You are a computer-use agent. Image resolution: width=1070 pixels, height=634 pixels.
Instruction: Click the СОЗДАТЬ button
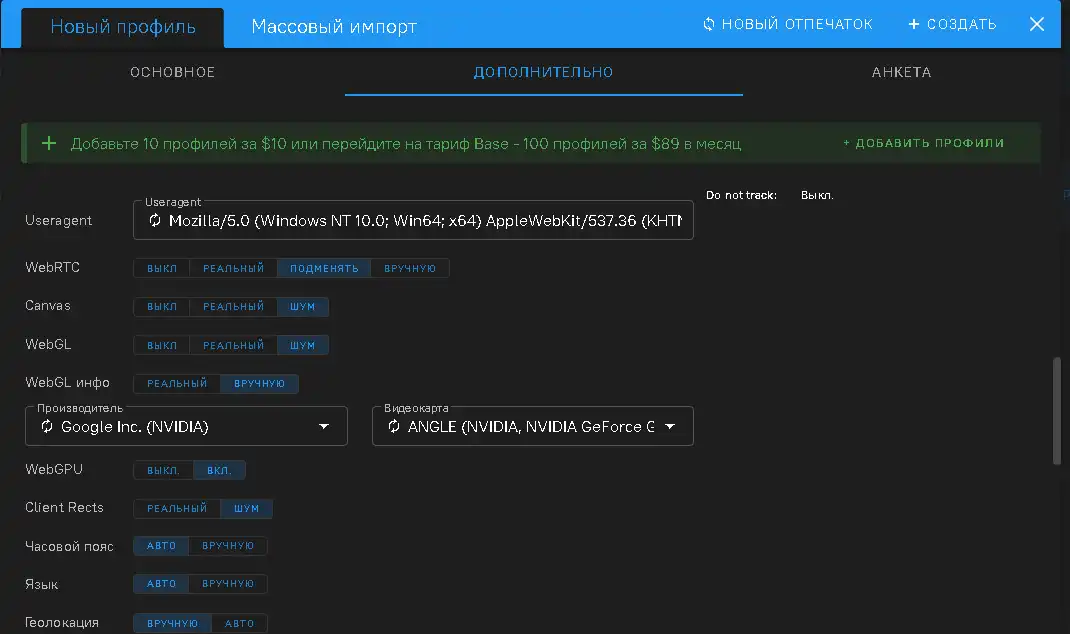click(953, 25)
